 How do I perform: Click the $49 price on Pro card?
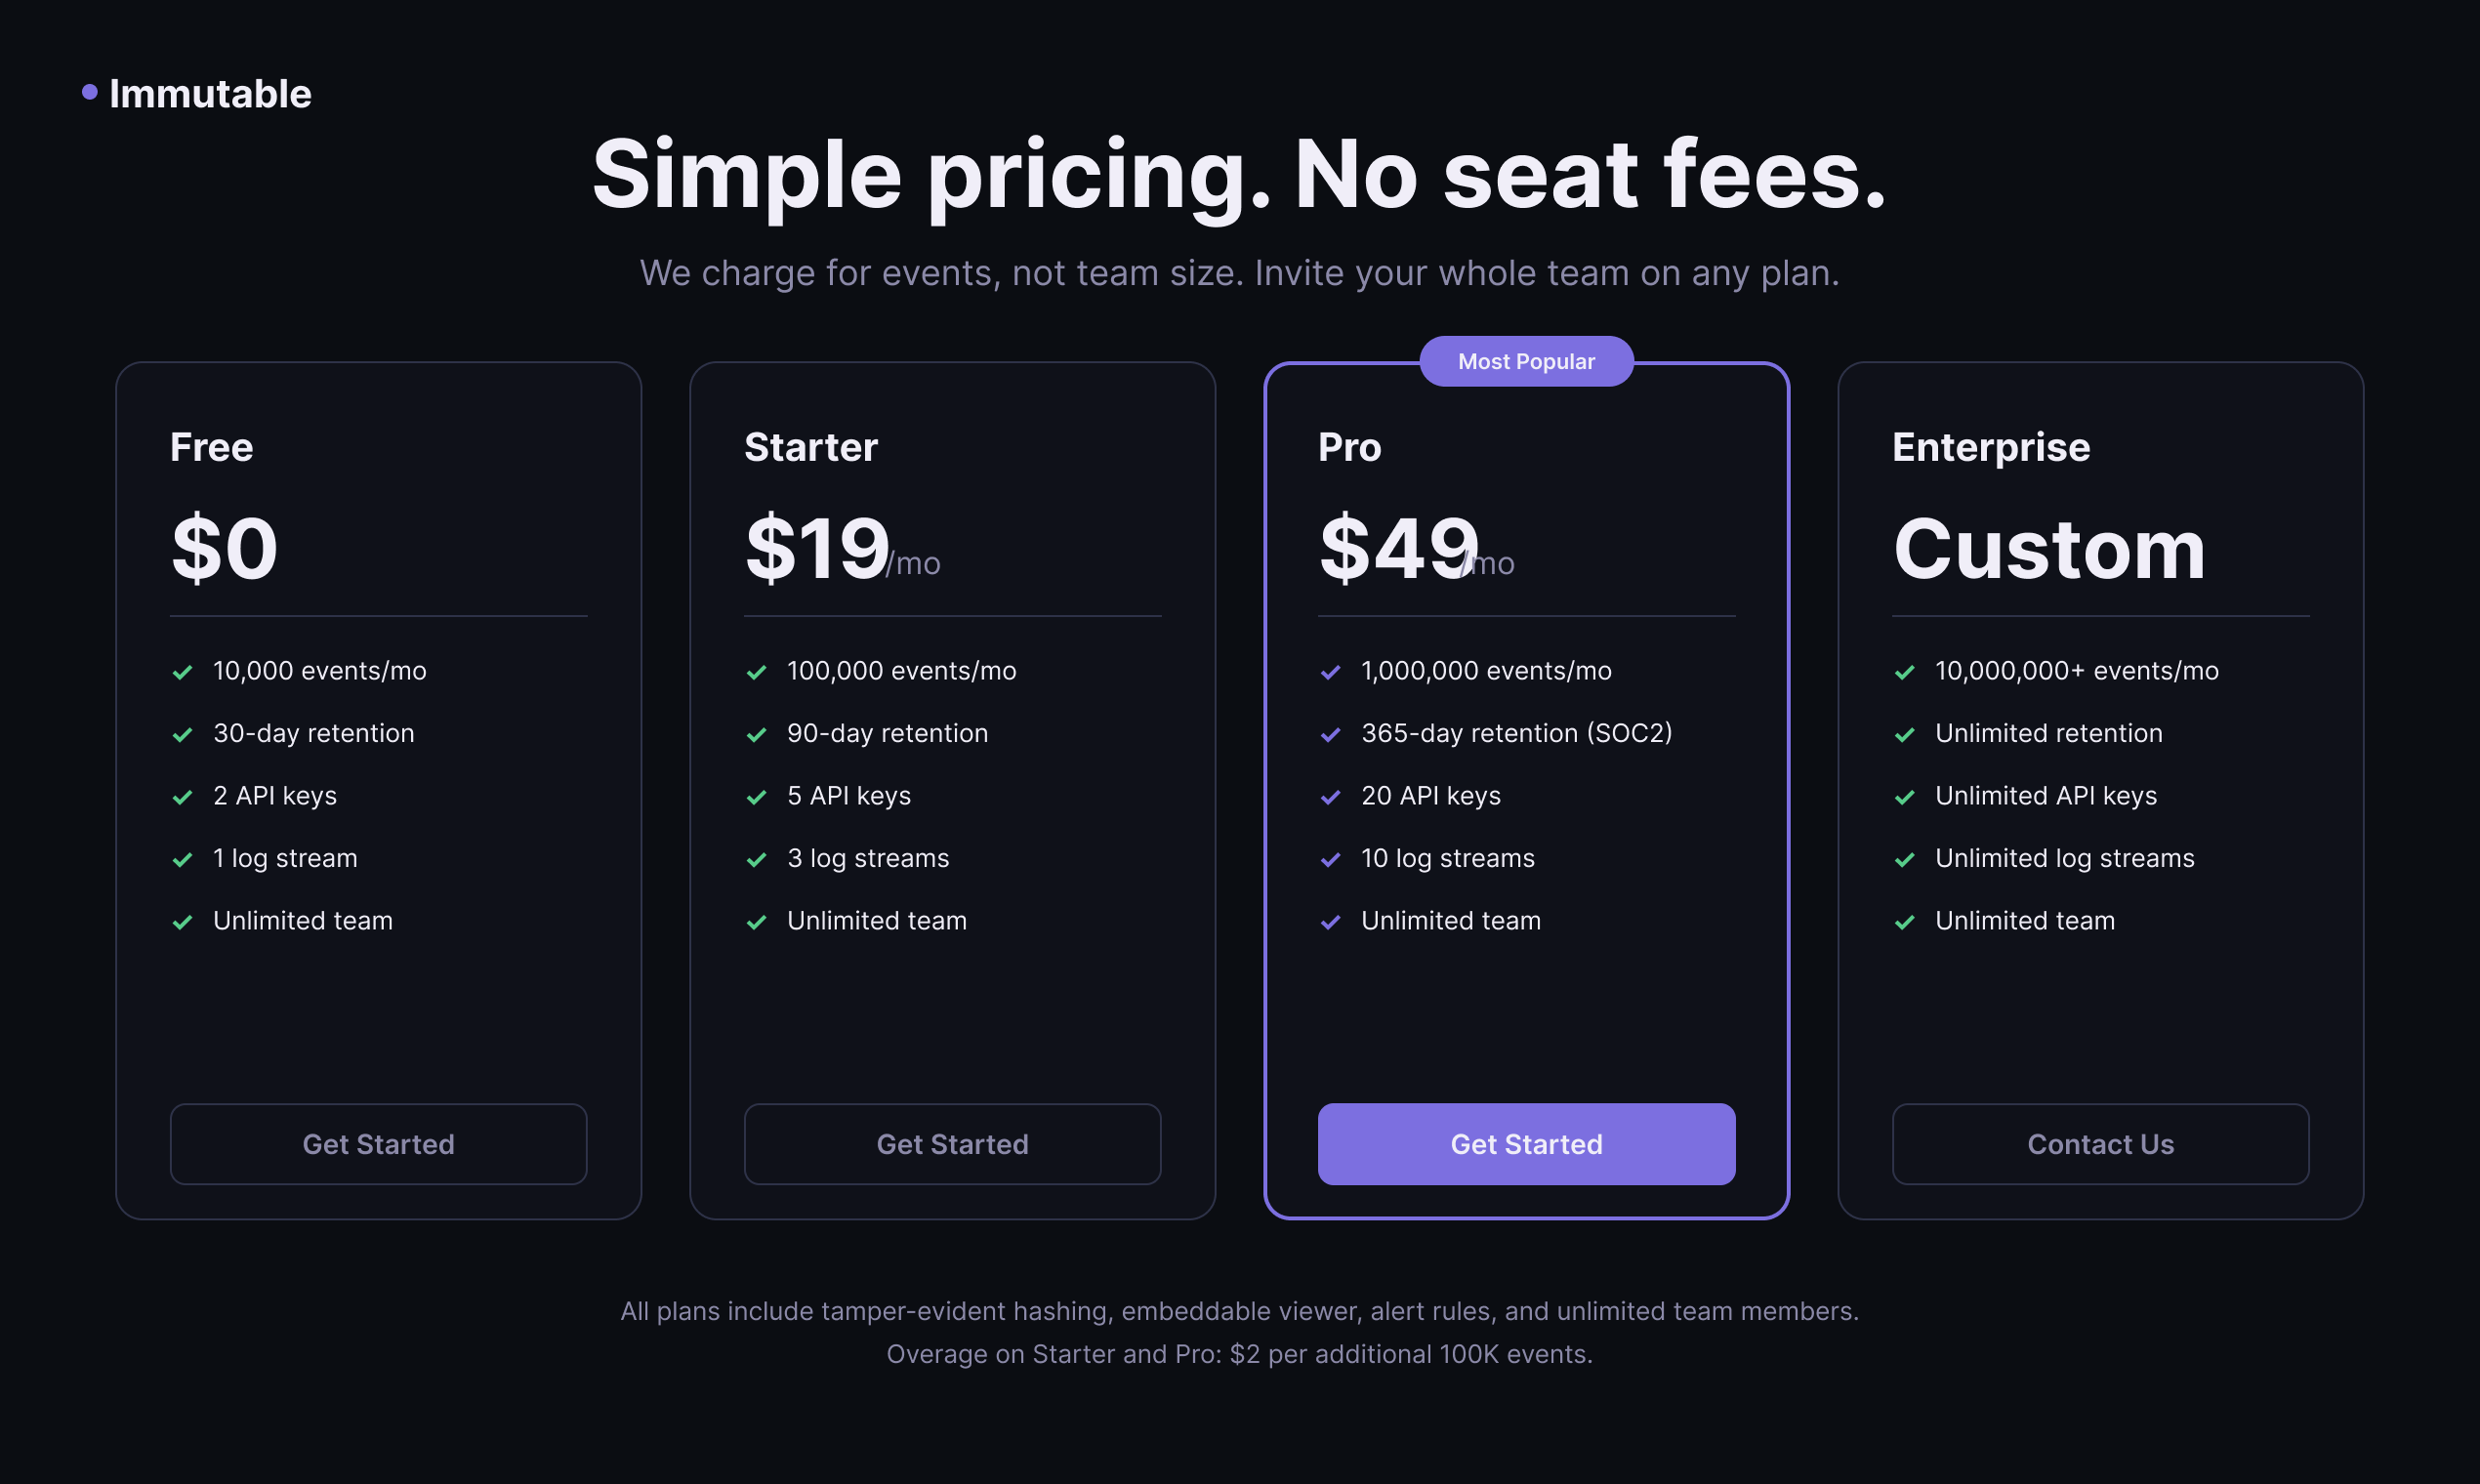tap(1398, 548)
